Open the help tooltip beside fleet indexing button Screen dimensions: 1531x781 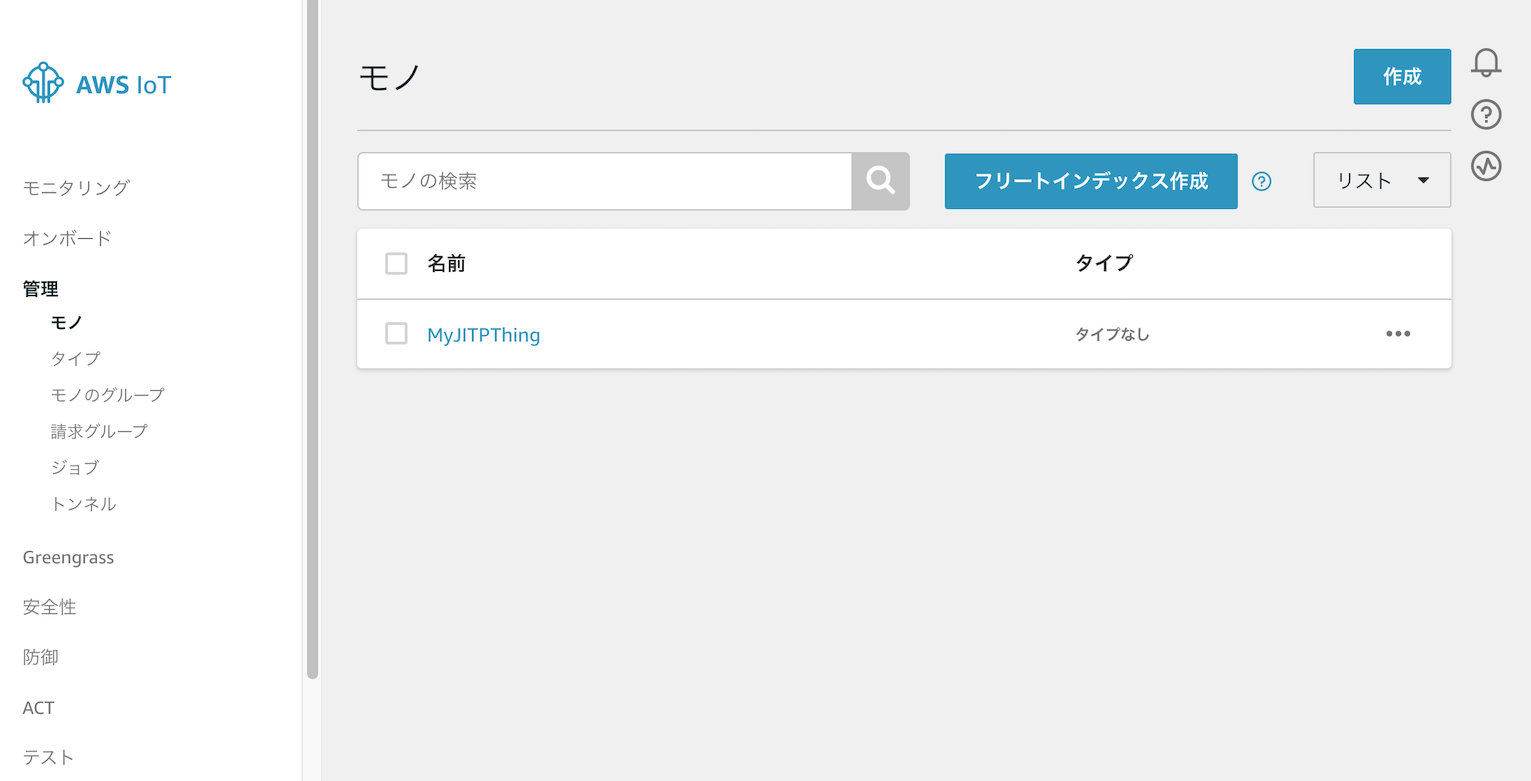[x=1261, y=181]
